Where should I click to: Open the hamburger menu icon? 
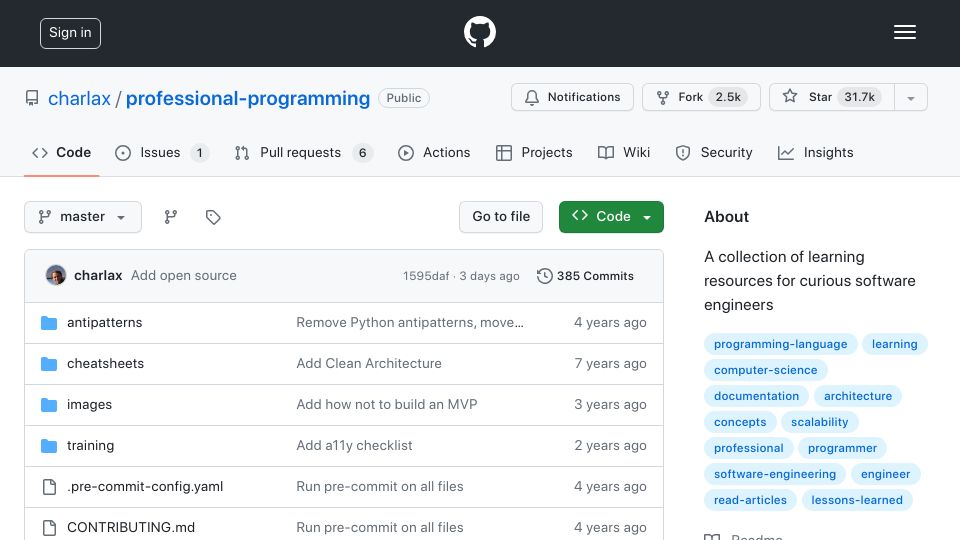pyautogui.click(x=904, y=32)
